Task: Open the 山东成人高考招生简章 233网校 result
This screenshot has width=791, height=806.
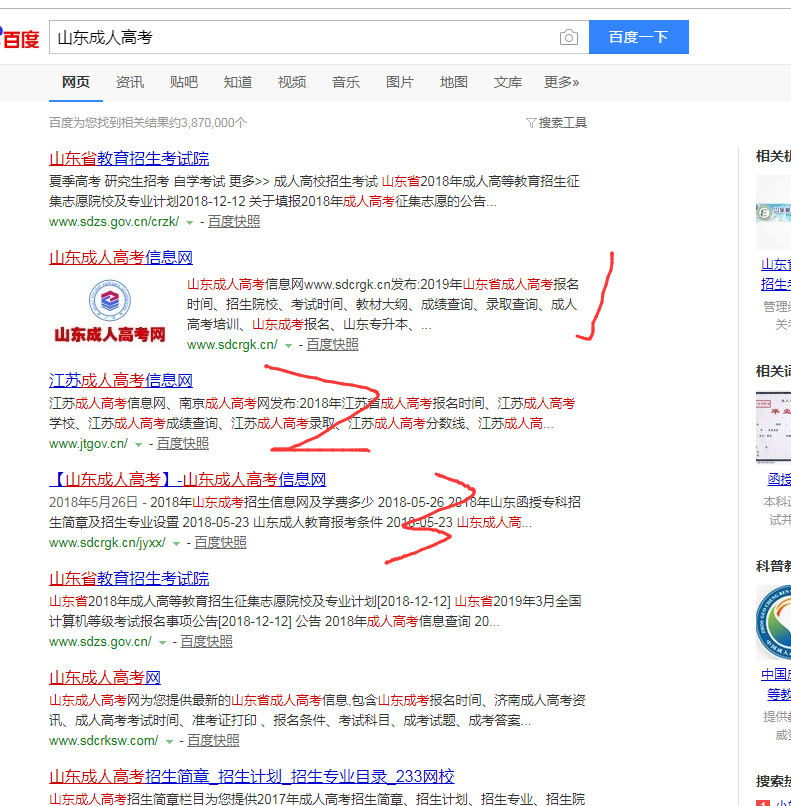Action: [252, 776]
